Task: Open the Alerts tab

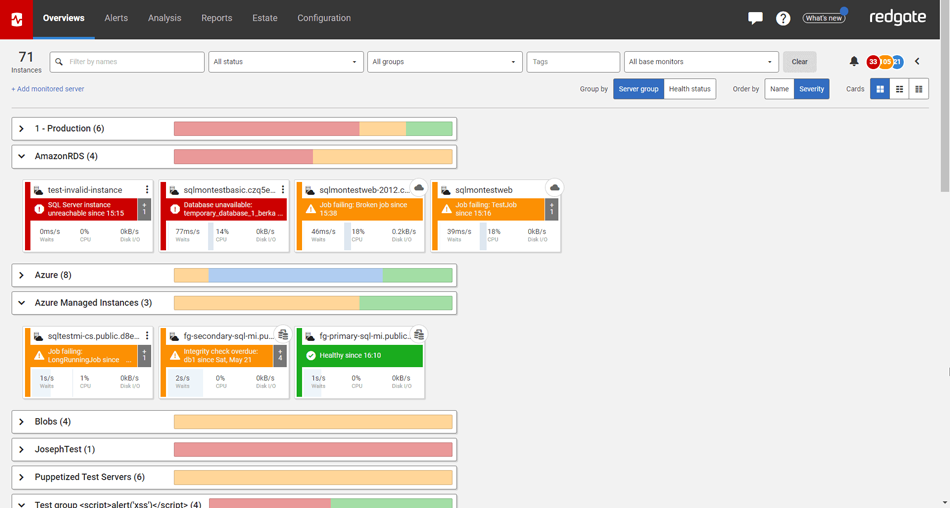Action: (116, 18)
